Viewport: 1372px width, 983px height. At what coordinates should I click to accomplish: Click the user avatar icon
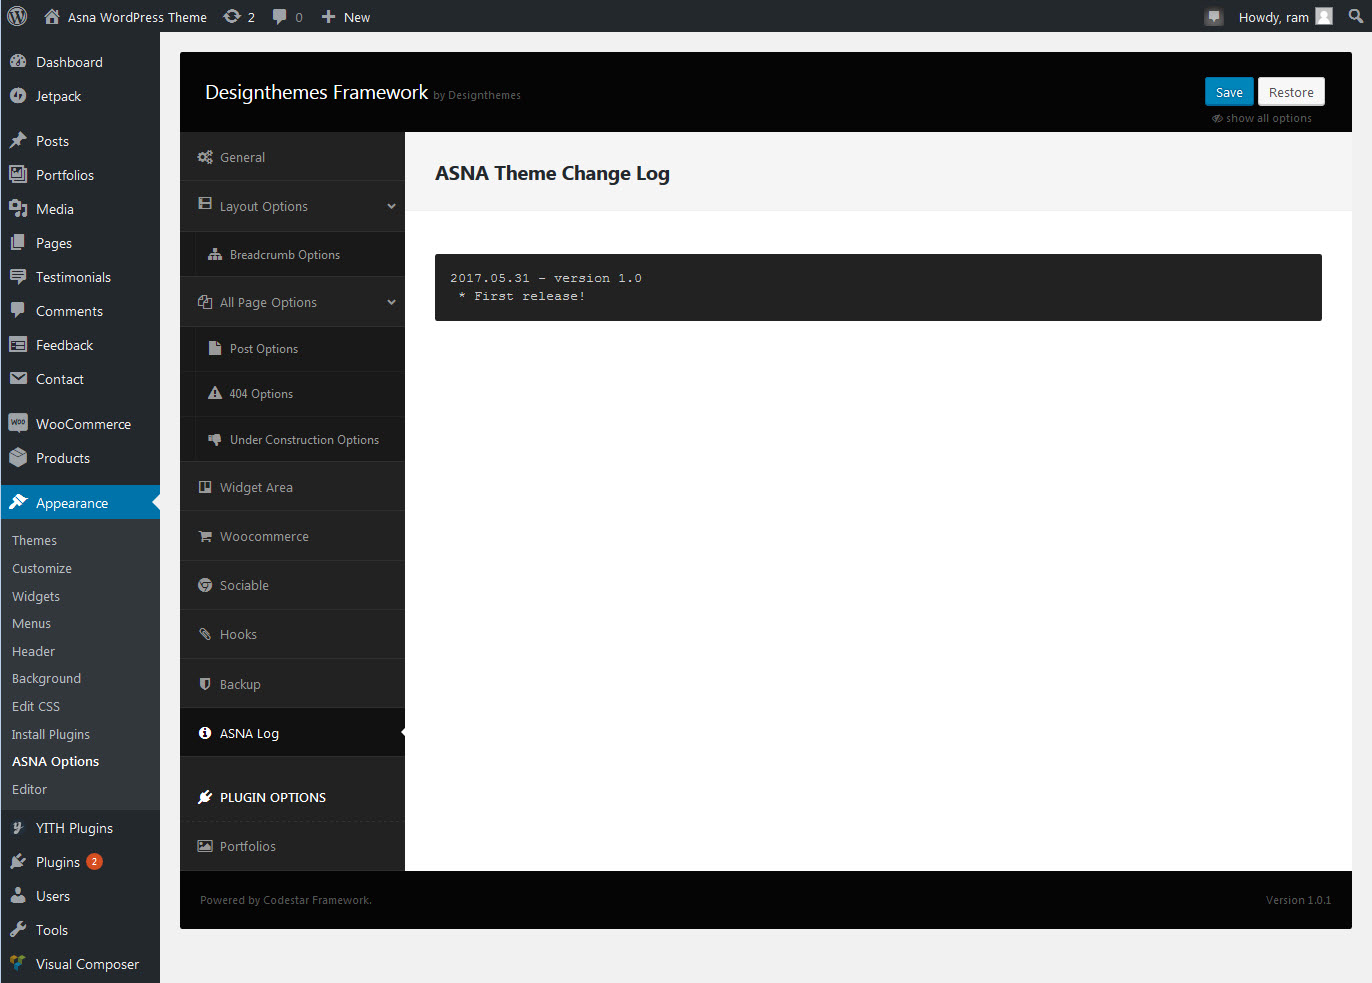[x=1324, y=16]
